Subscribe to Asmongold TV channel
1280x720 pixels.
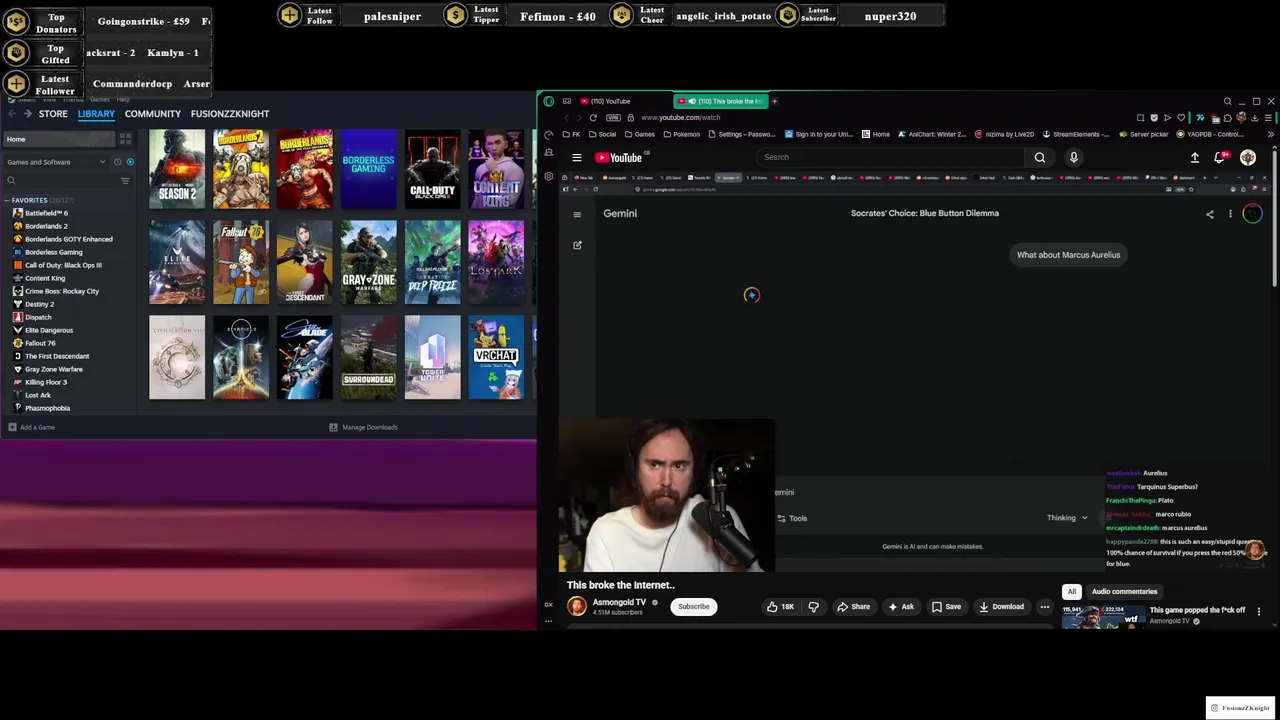pos(693,606)
